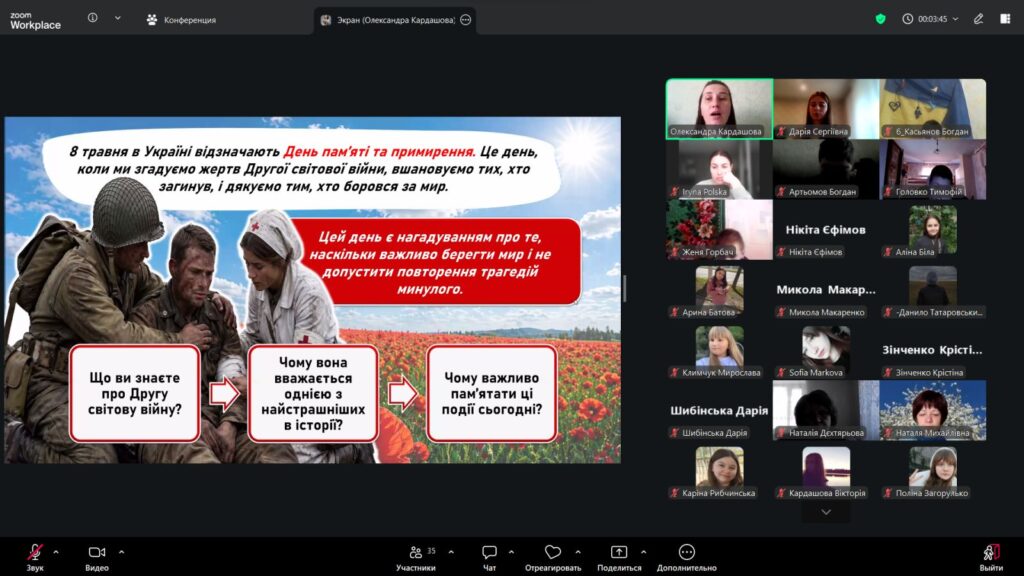Click the meeting info circle icon

93,18
